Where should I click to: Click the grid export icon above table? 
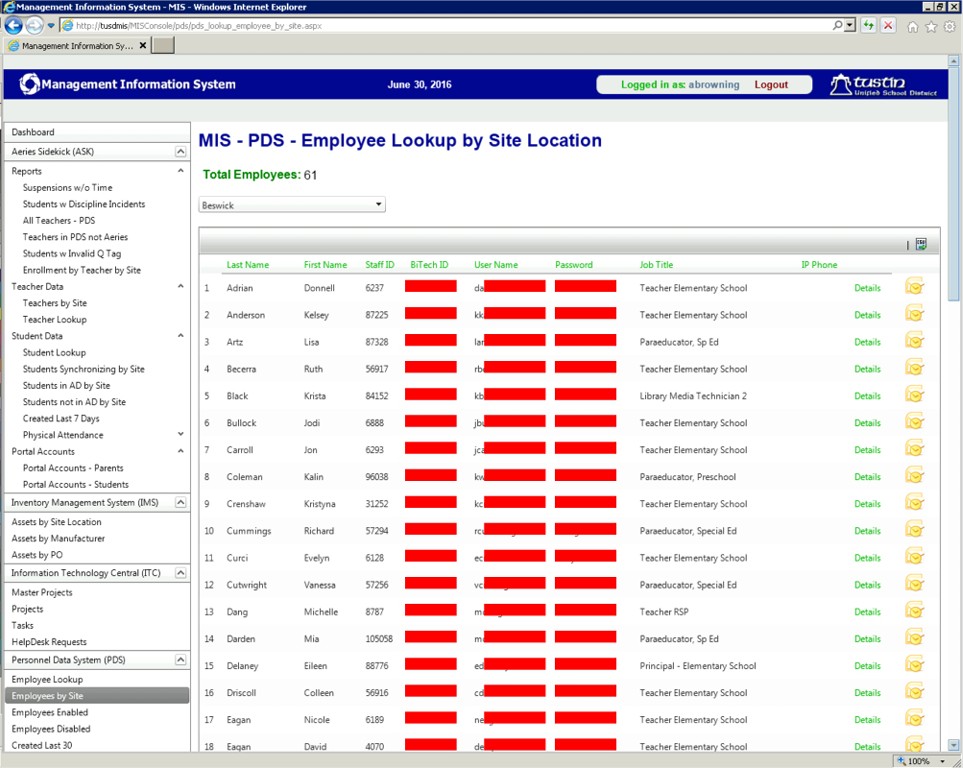coord(921,244)
